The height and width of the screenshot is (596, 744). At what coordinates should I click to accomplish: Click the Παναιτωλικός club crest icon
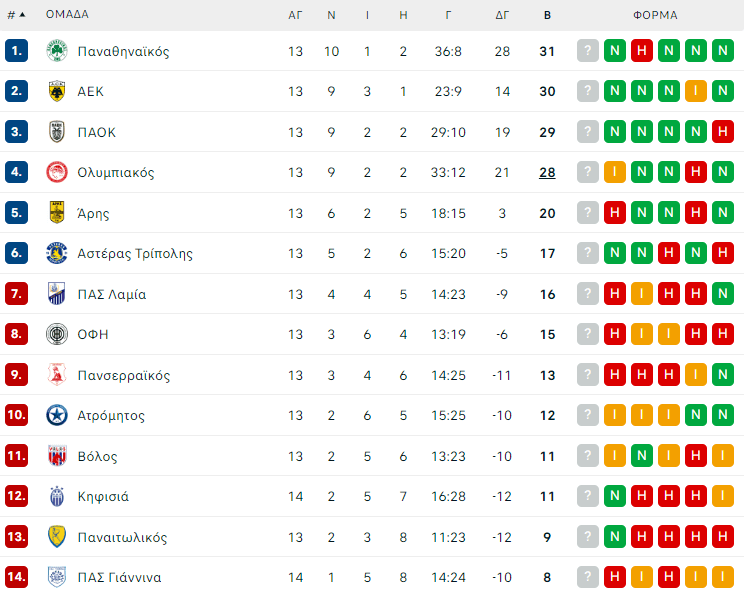pyautogui.click(x=57, y=537)
